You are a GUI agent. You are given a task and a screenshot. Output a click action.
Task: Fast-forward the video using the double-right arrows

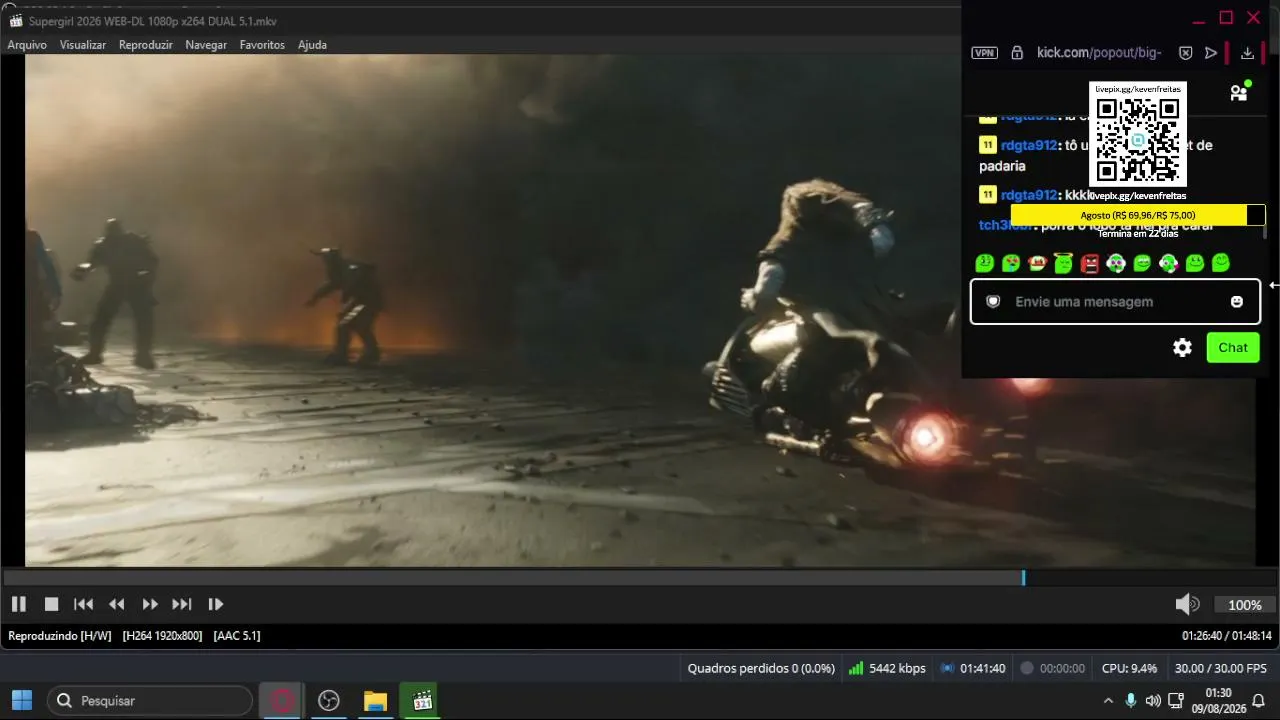pyautogui.click(x=150, y=604)
